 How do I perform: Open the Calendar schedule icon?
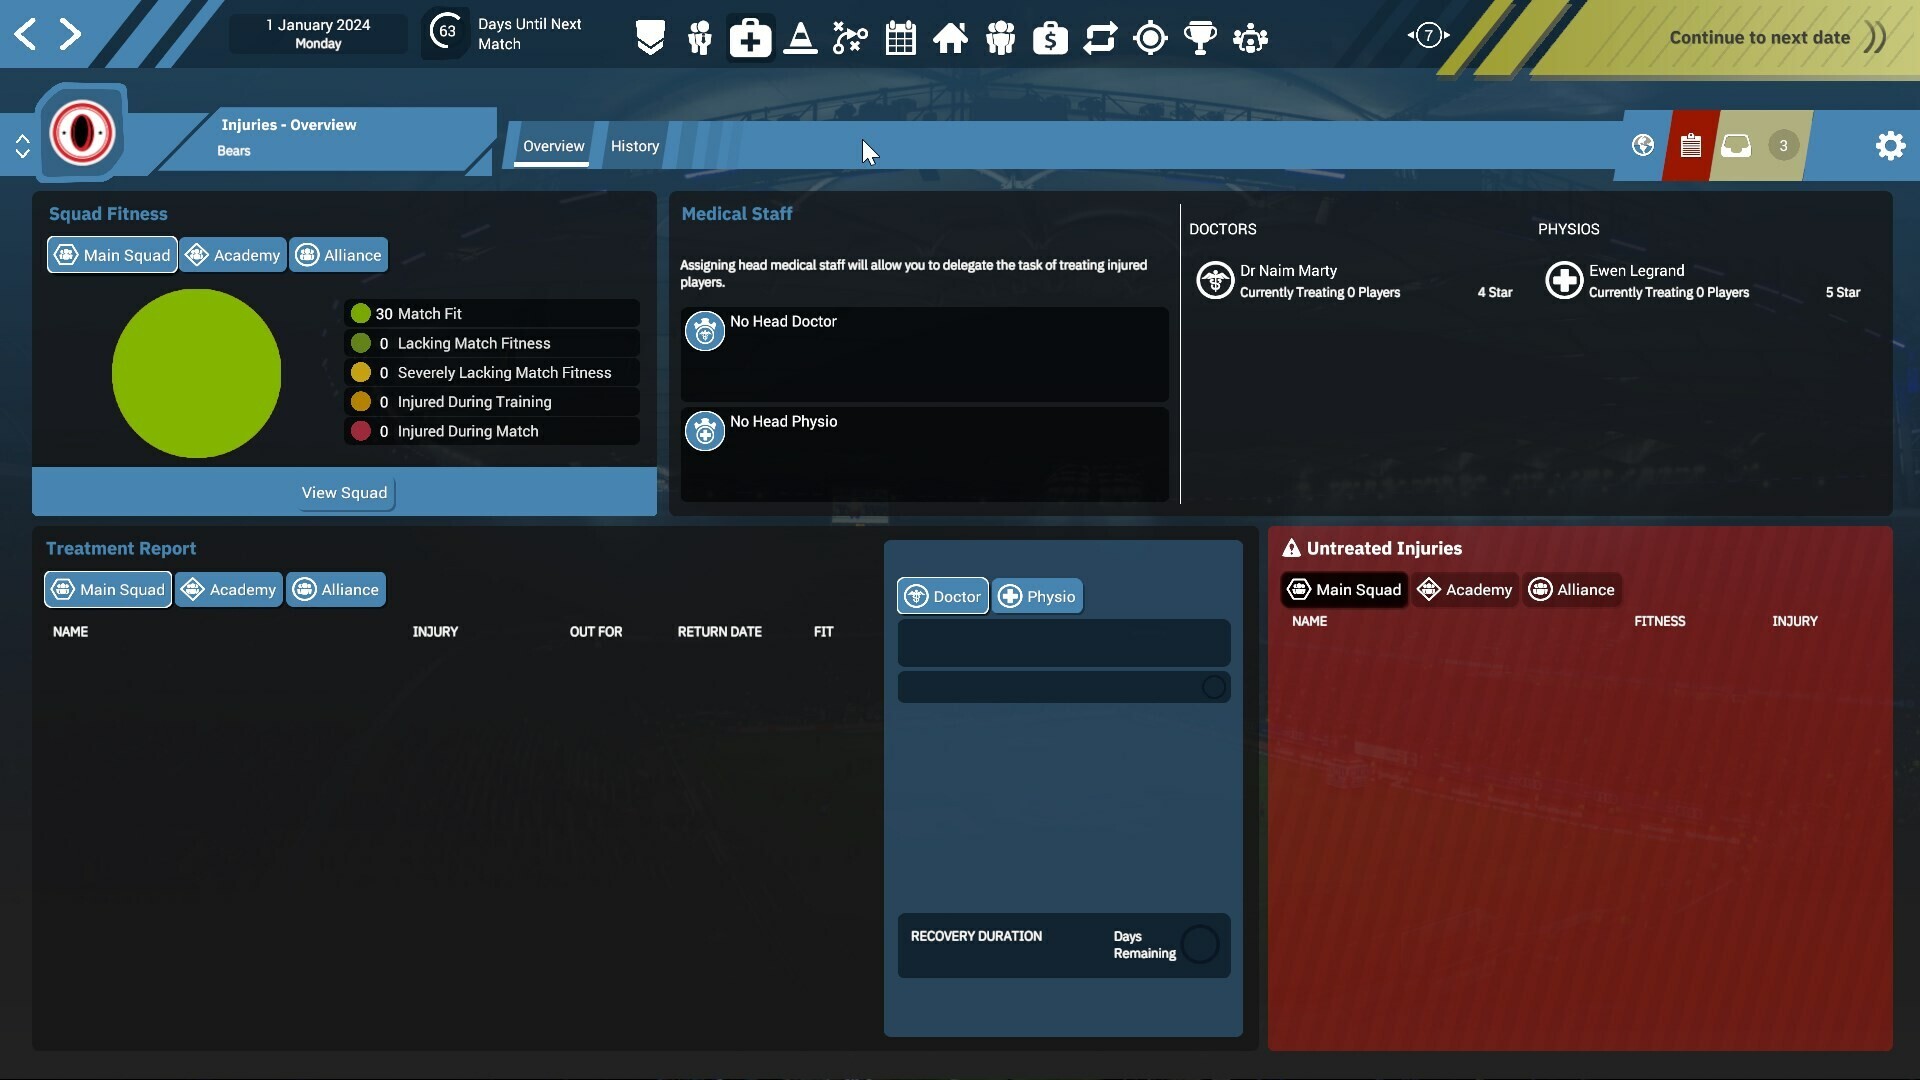pos(900,37)
